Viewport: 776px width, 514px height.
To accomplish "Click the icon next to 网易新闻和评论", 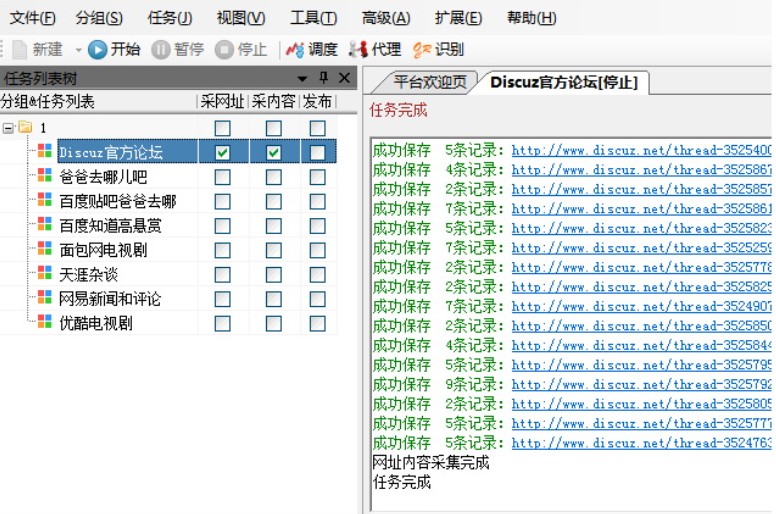I will pos(45,297).
